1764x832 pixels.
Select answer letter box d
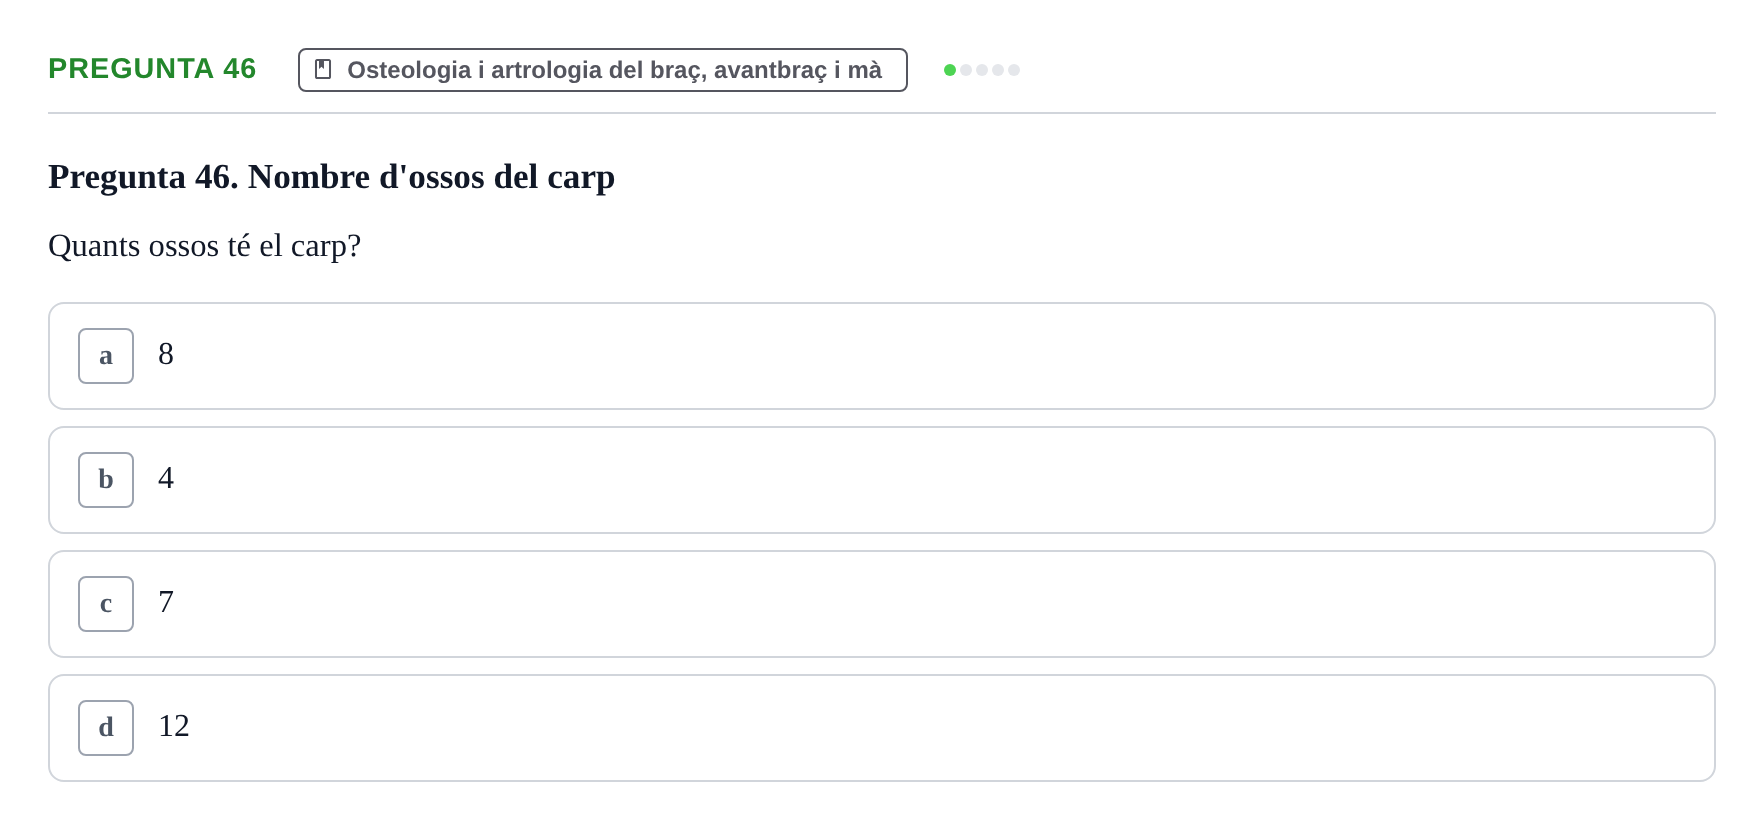coord(106,728)
